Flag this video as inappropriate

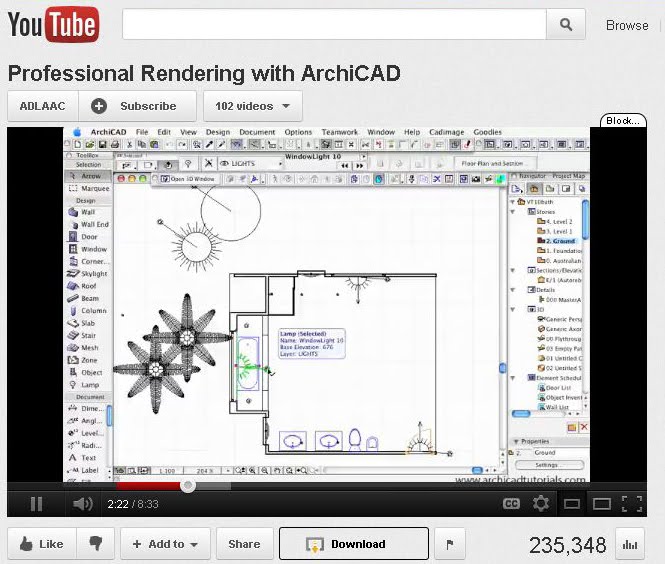point(450,544)
